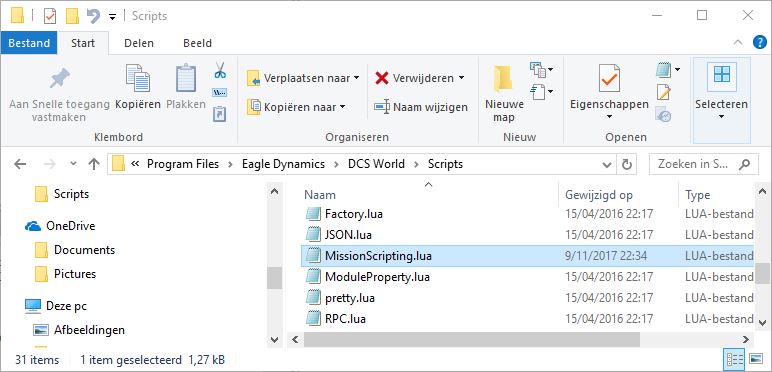Click the blue help question mark icon
Screen dimensions: 772x372
(760, 43)
